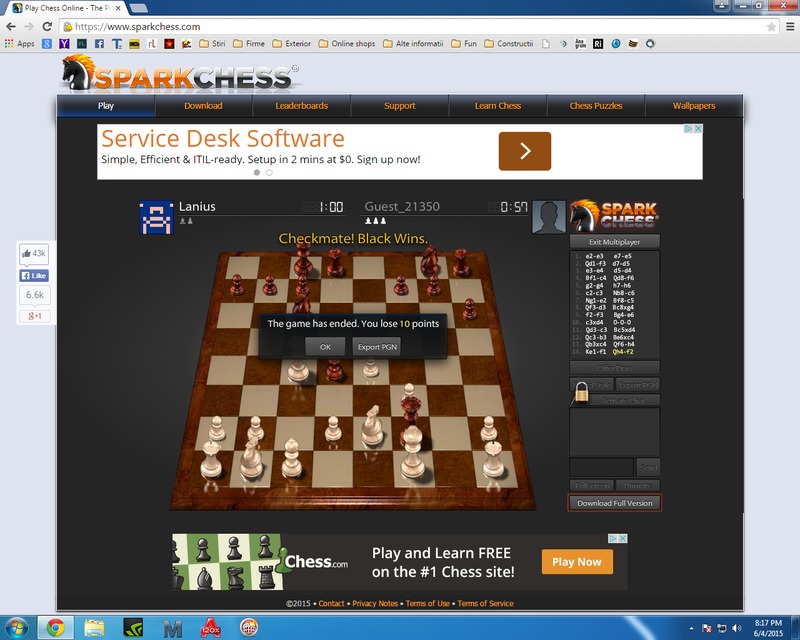This screenshot has height=640, width=800.
Task: Open the Download tab
Action: click(204, 106)
